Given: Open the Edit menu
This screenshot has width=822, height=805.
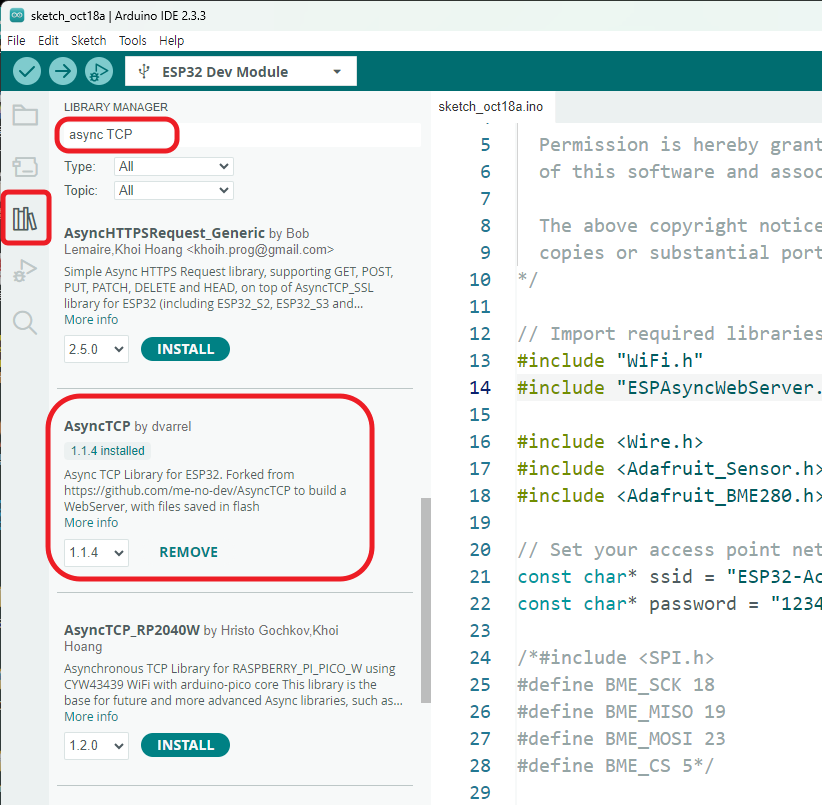Looking at the screenshot, I should (x=48, y=40).
